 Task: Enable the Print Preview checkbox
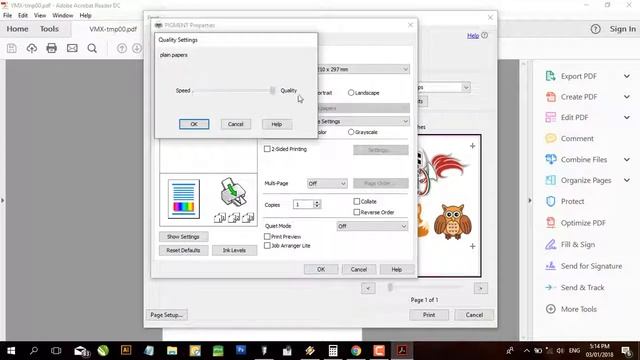(267, 236)
